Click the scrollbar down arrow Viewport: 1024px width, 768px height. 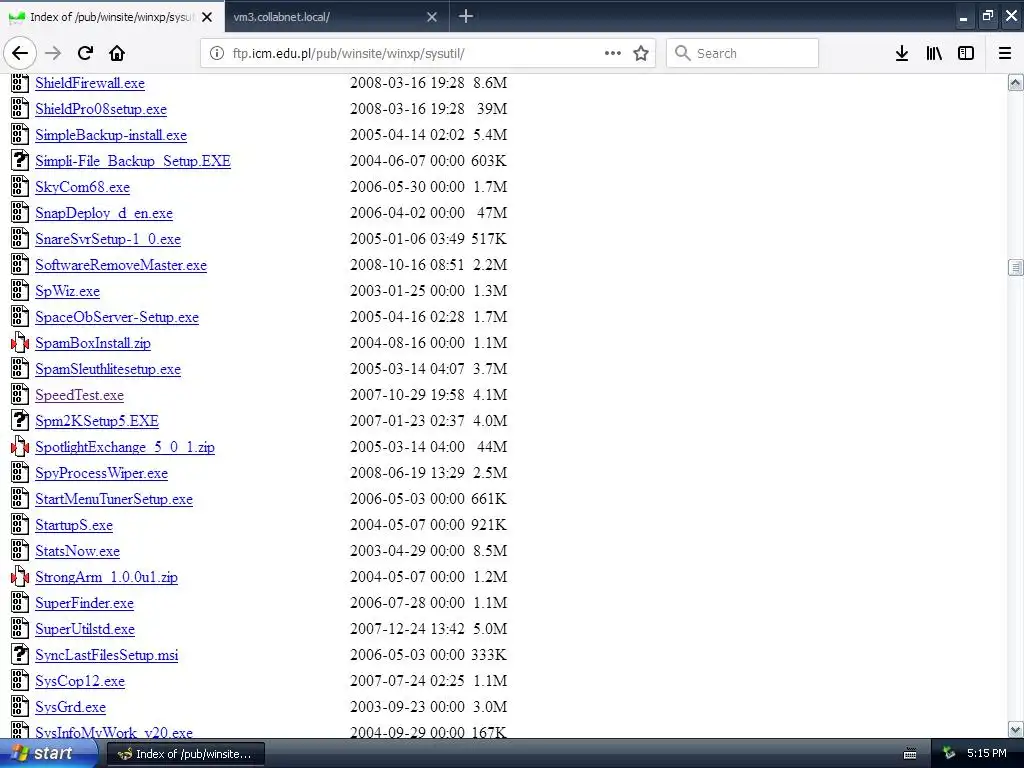(1016, 729)
